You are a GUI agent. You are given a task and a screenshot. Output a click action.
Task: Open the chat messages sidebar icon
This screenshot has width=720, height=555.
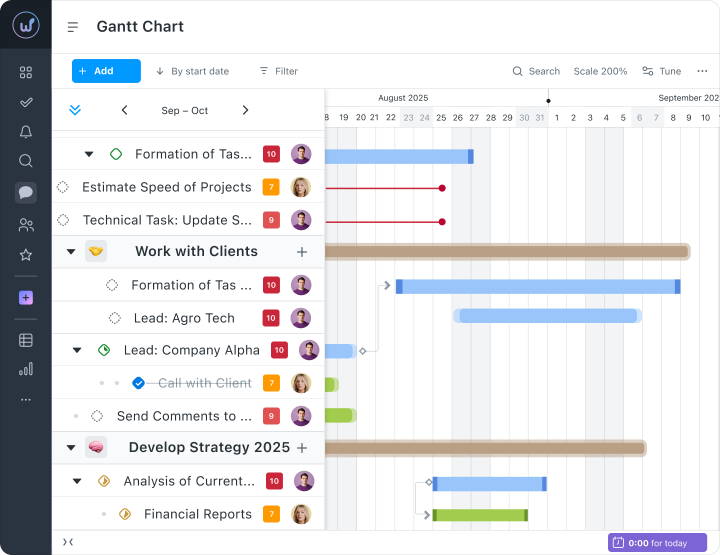(26, 192)
